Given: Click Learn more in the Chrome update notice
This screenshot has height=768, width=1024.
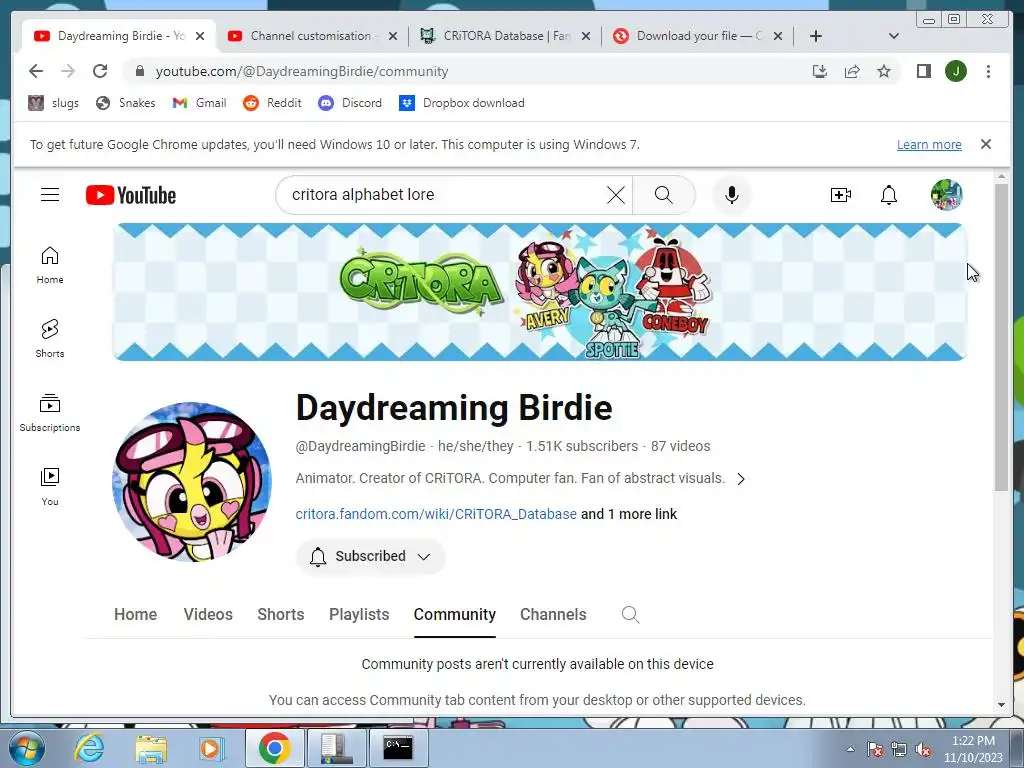Looking at the screenshot, I should click(x=929, y=144).
